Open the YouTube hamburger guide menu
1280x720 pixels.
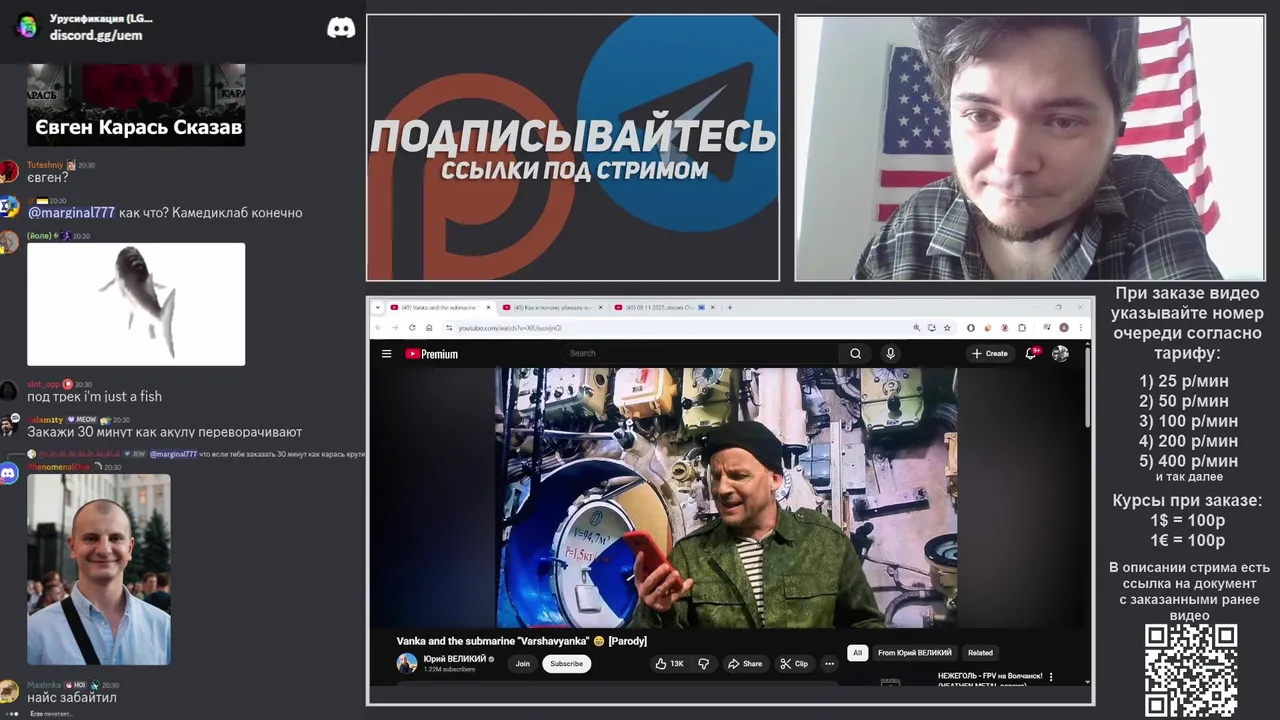coord(386,353)
